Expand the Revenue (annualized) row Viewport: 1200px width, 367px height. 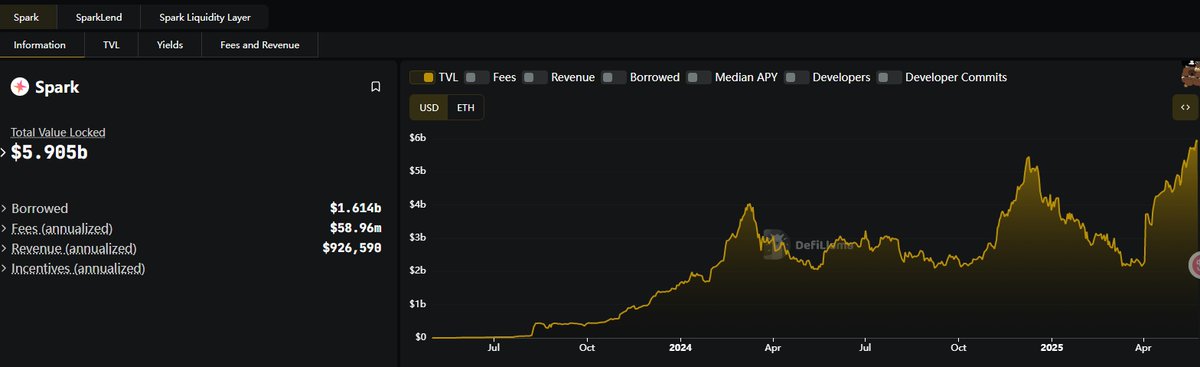pos(3,248)
